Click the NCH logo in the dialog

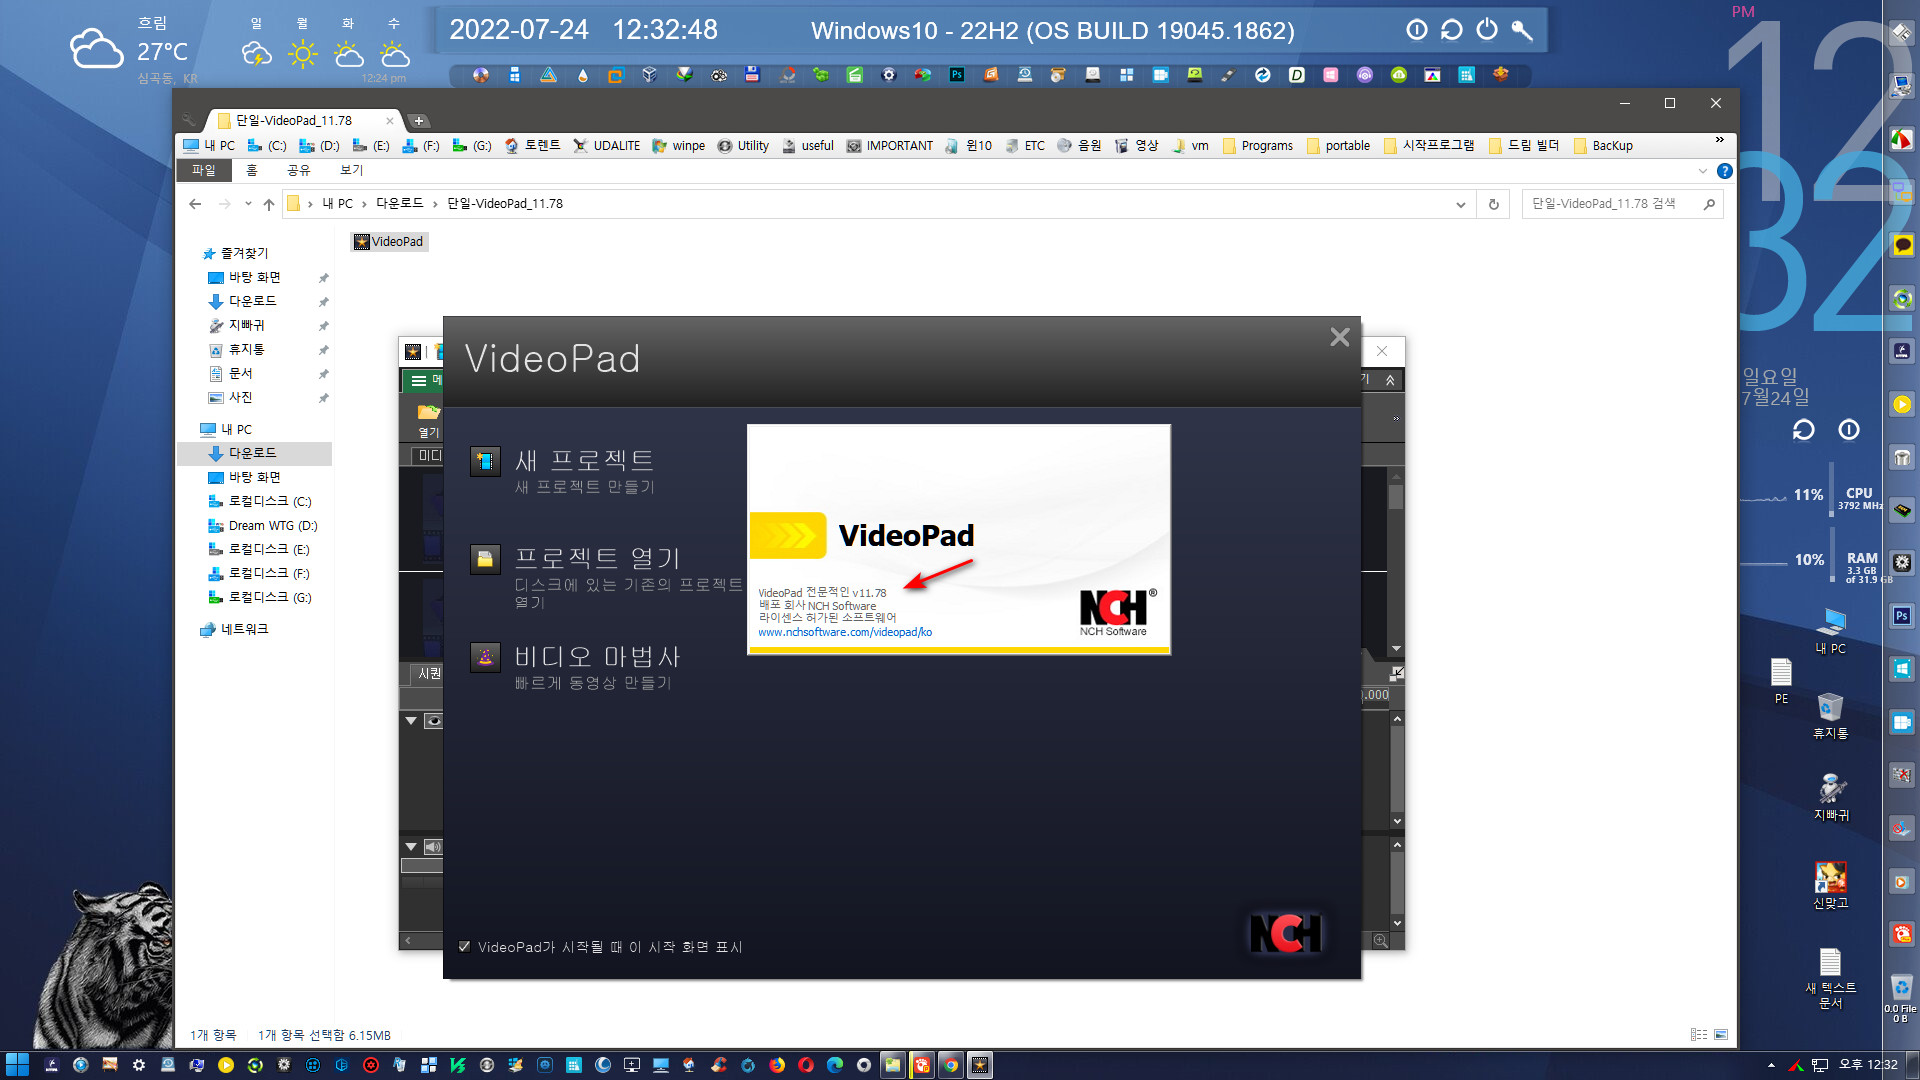tap(1286, 933)
